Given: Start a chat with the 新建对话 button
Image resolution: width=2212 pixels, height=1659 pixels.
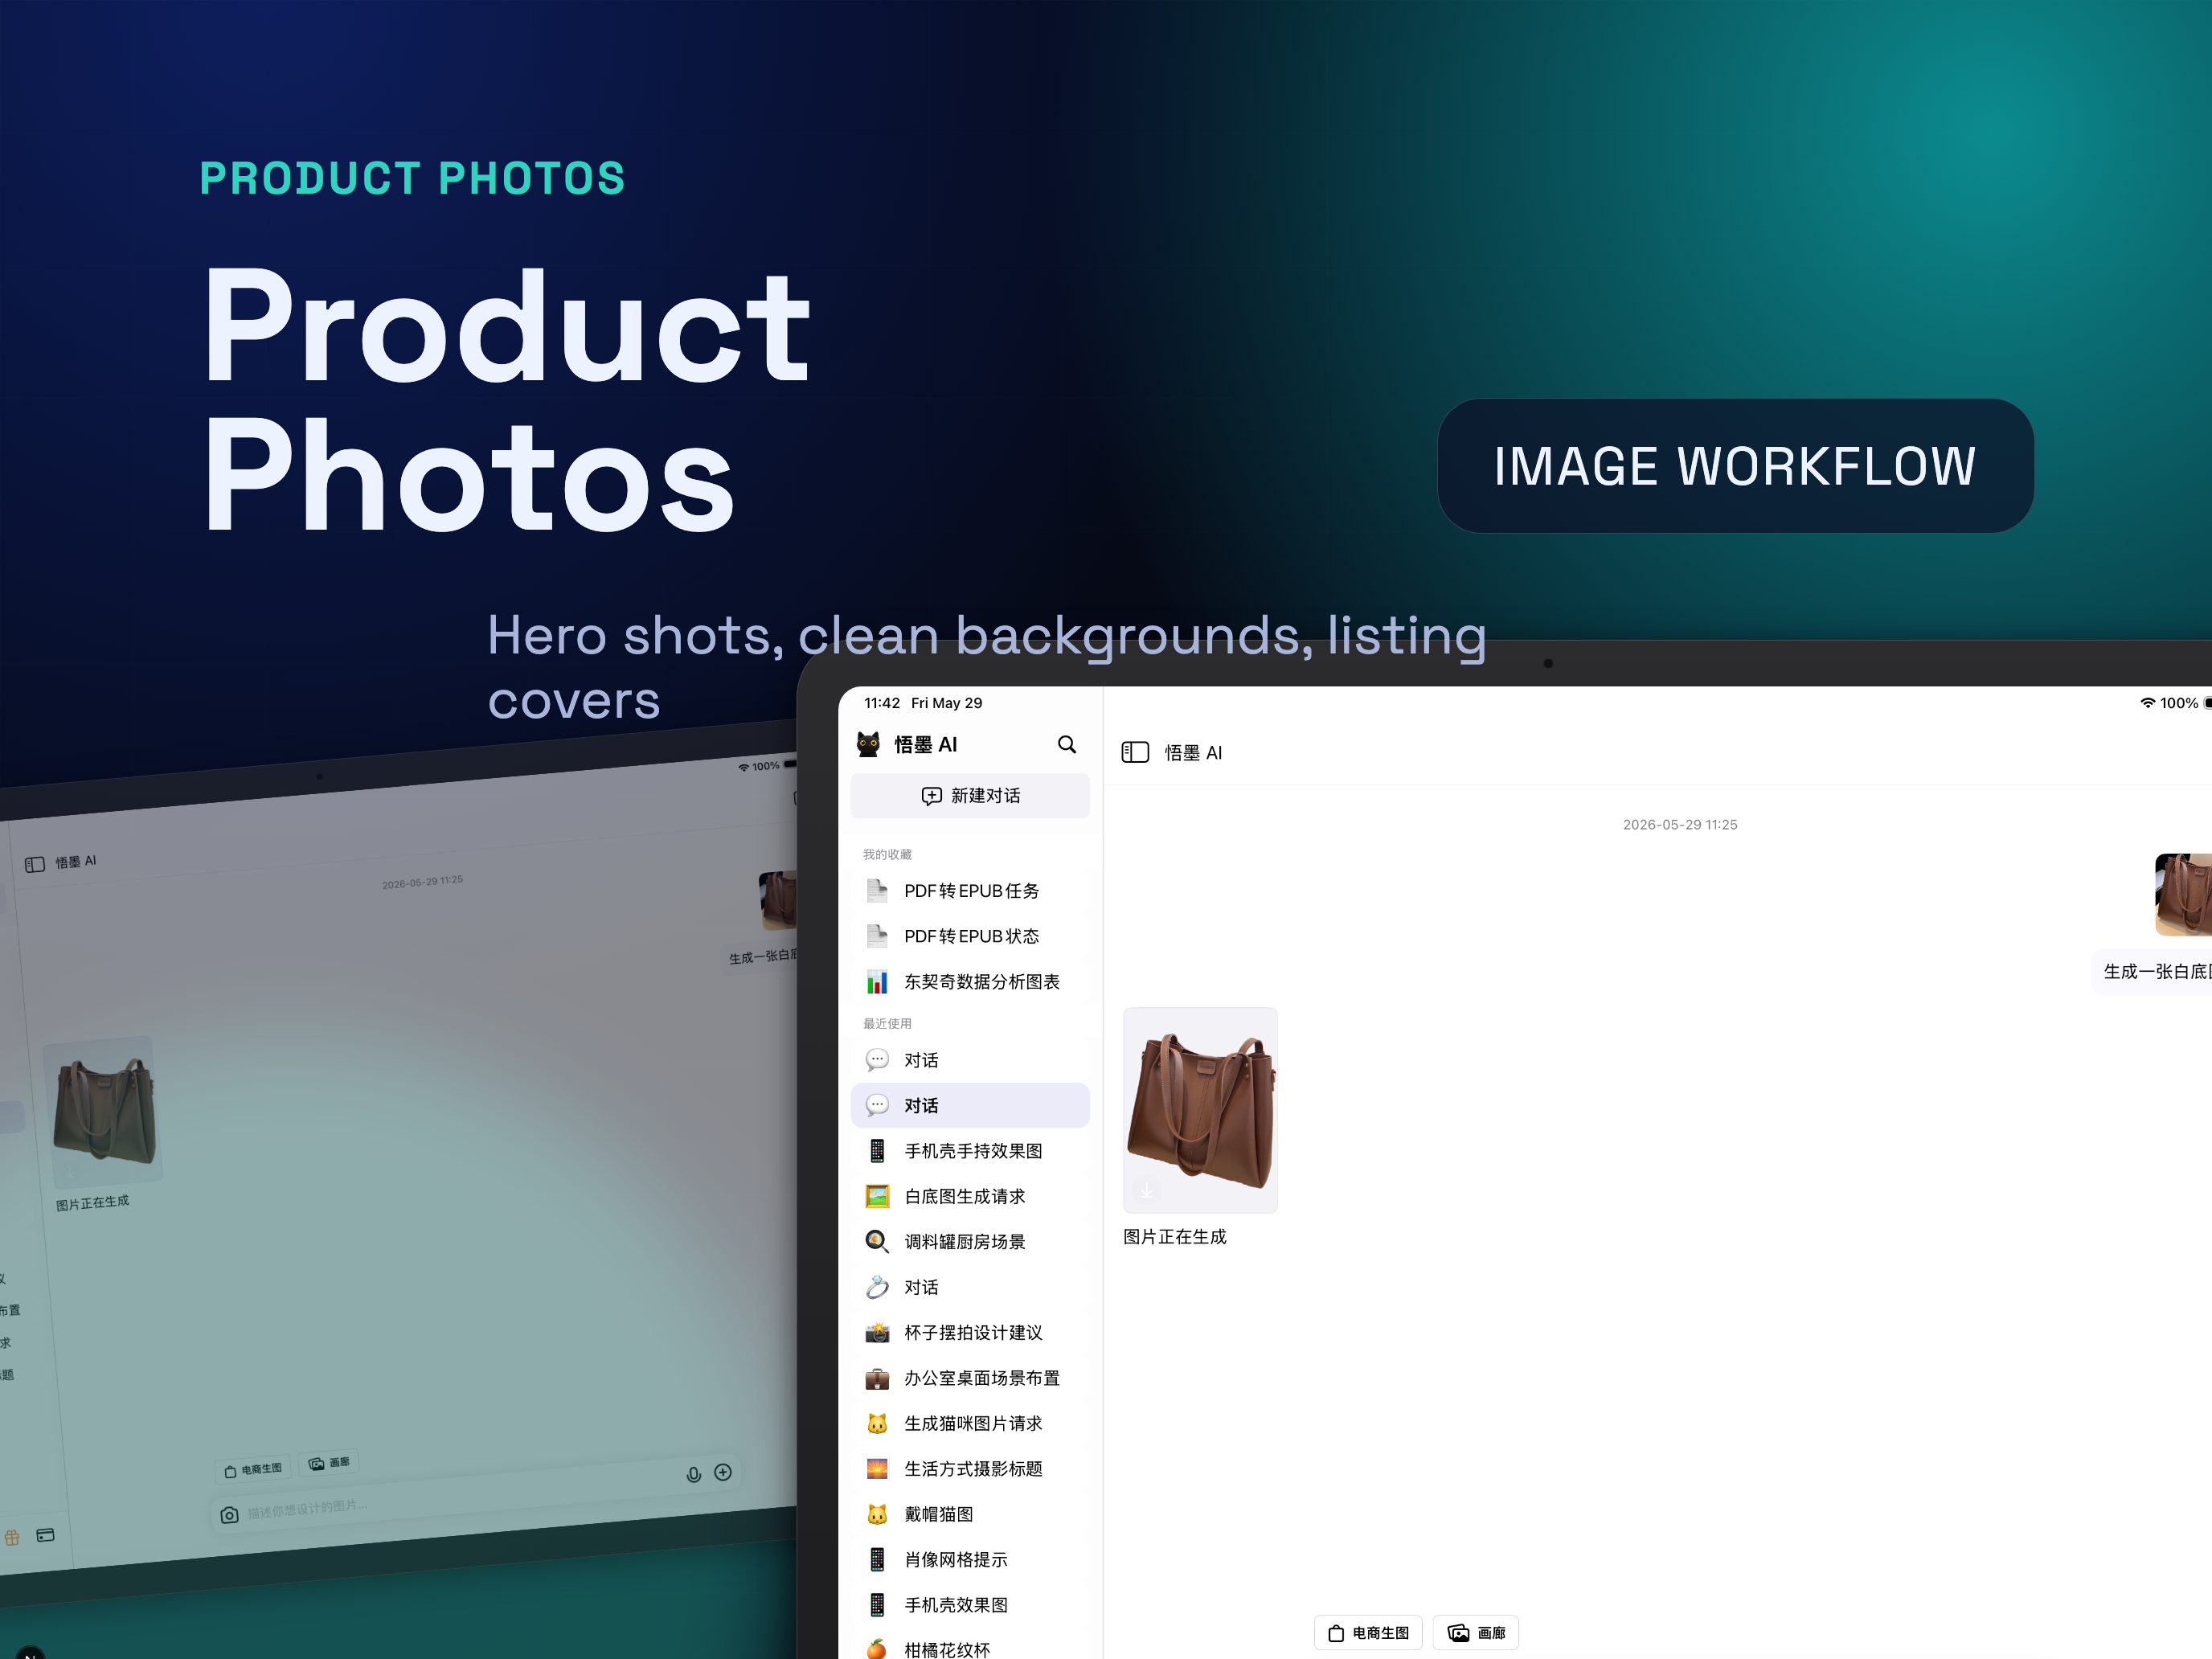Looking at the screenshot, I should tap(970, 796).
